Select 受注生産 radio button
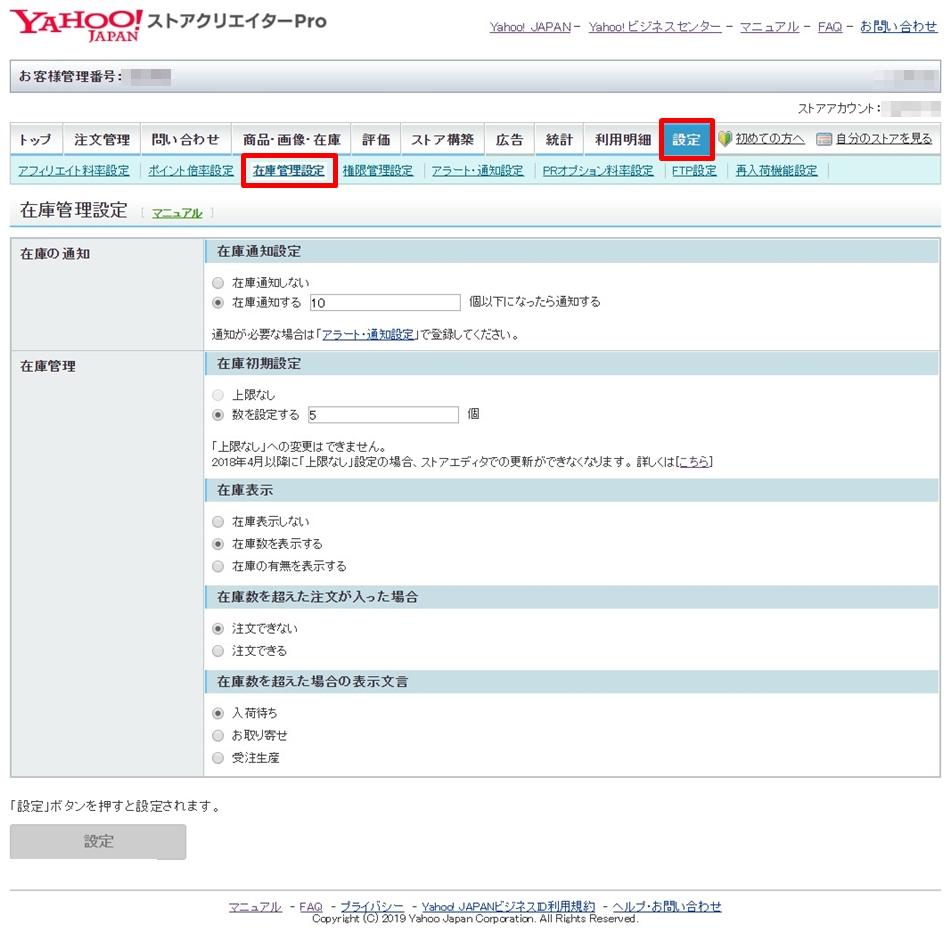This screenshot has width=950, height=932. tap(218, 758)
